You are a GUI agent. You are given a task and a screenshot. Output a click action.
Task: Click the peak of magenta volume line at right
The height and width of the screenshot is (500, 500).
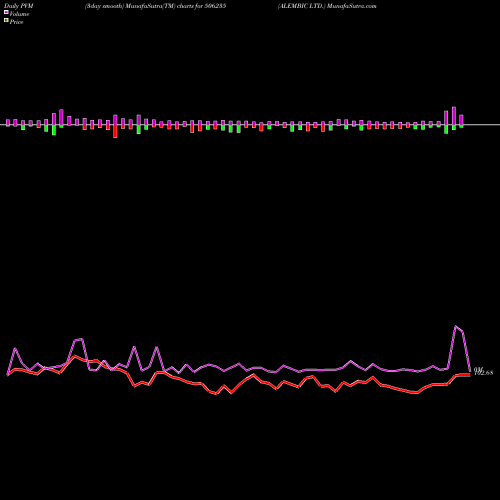point(456,326)
